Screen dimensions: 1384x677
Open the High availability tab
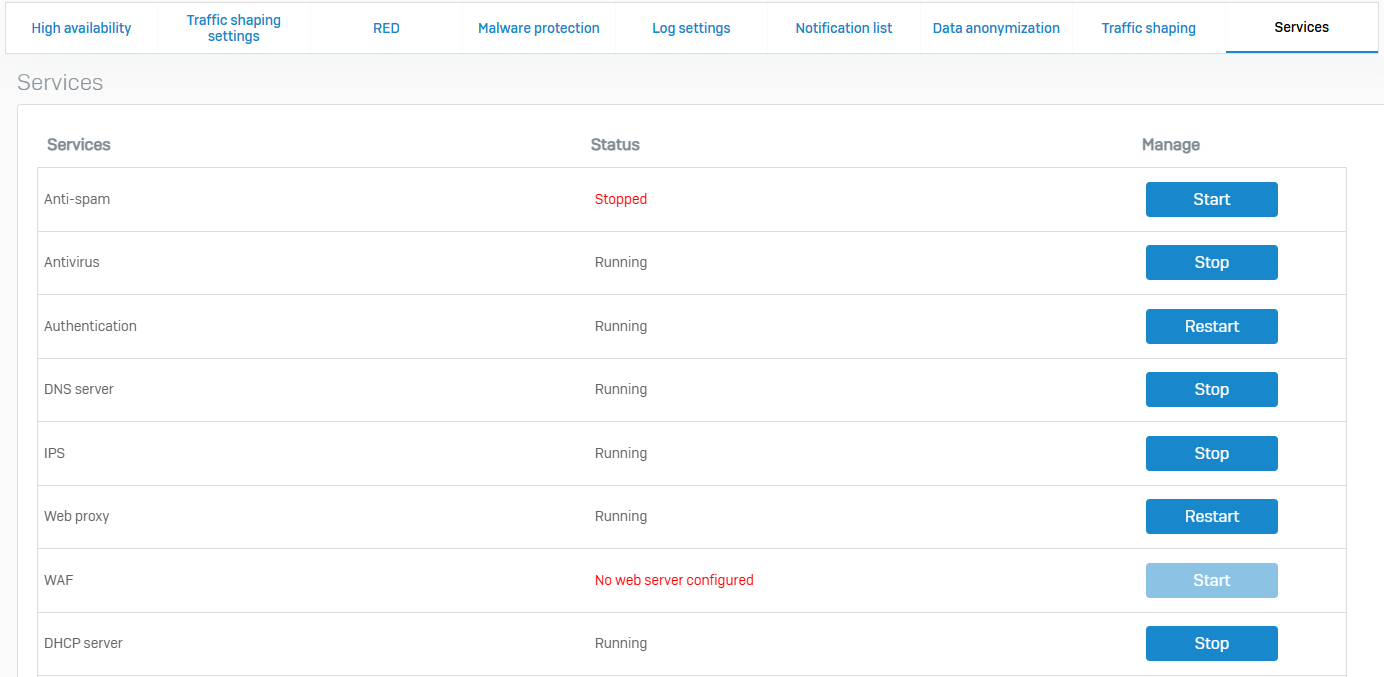[81, 28]
